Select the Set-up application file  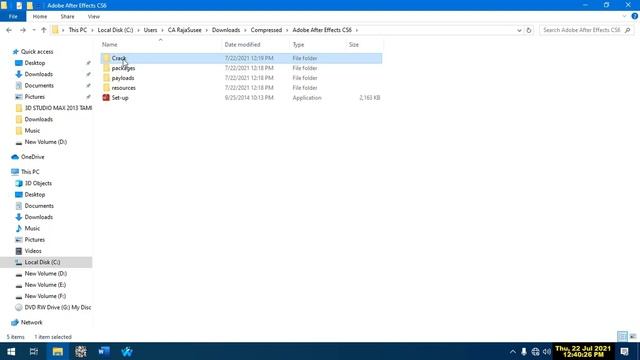coord(120,98)
